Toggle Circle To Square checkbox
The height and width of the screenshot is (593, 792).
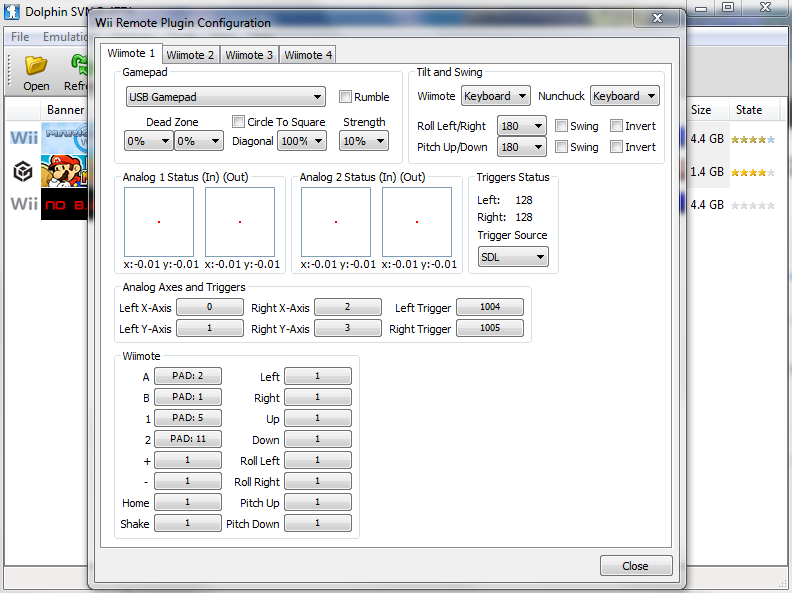[x=238, y=121]
